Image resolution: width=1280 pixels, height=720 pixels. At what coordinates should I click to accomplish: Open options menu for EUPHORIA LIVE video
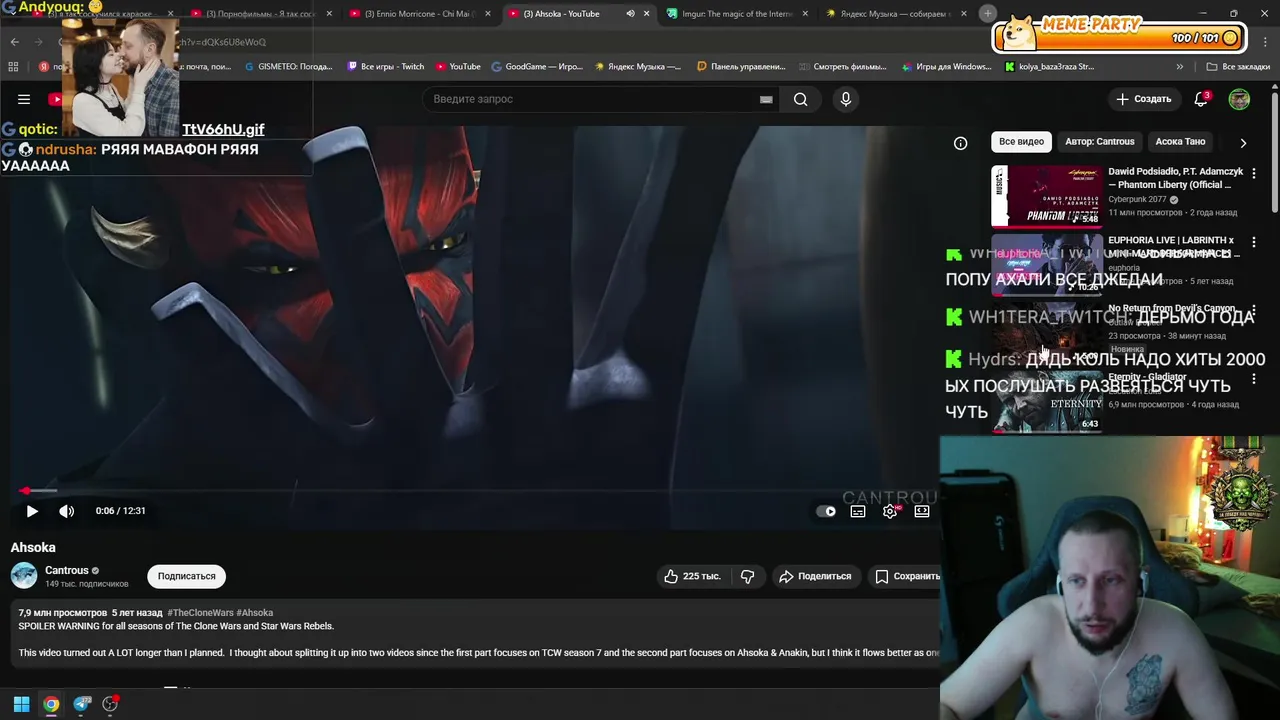[x=1254, y=242]
